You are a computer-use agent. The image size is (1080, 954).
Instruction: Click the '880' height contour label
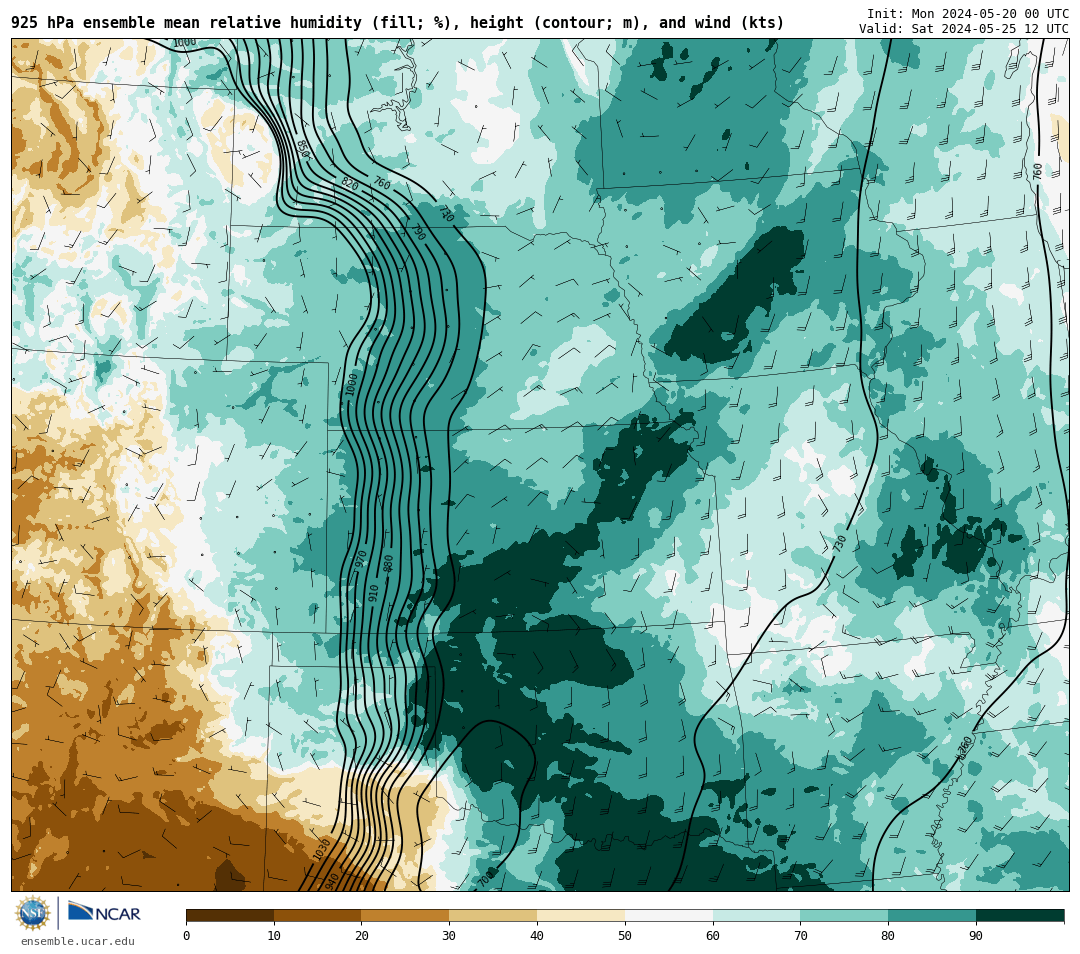(388, 563)
